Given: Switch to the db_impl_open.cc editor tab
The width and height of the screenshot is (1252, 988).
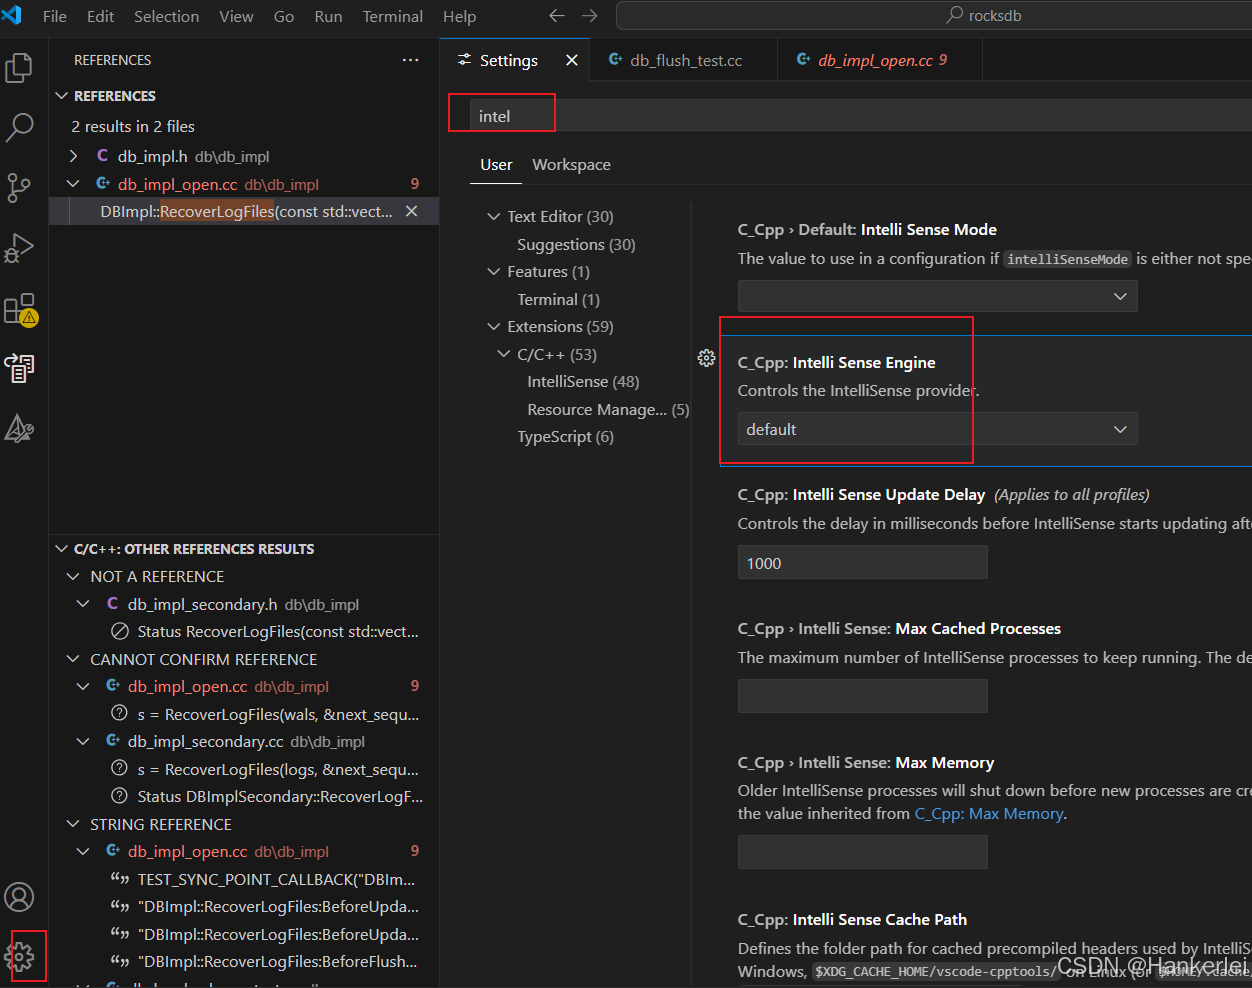Looking at the screenshot, I should click(x=881, y=60).
